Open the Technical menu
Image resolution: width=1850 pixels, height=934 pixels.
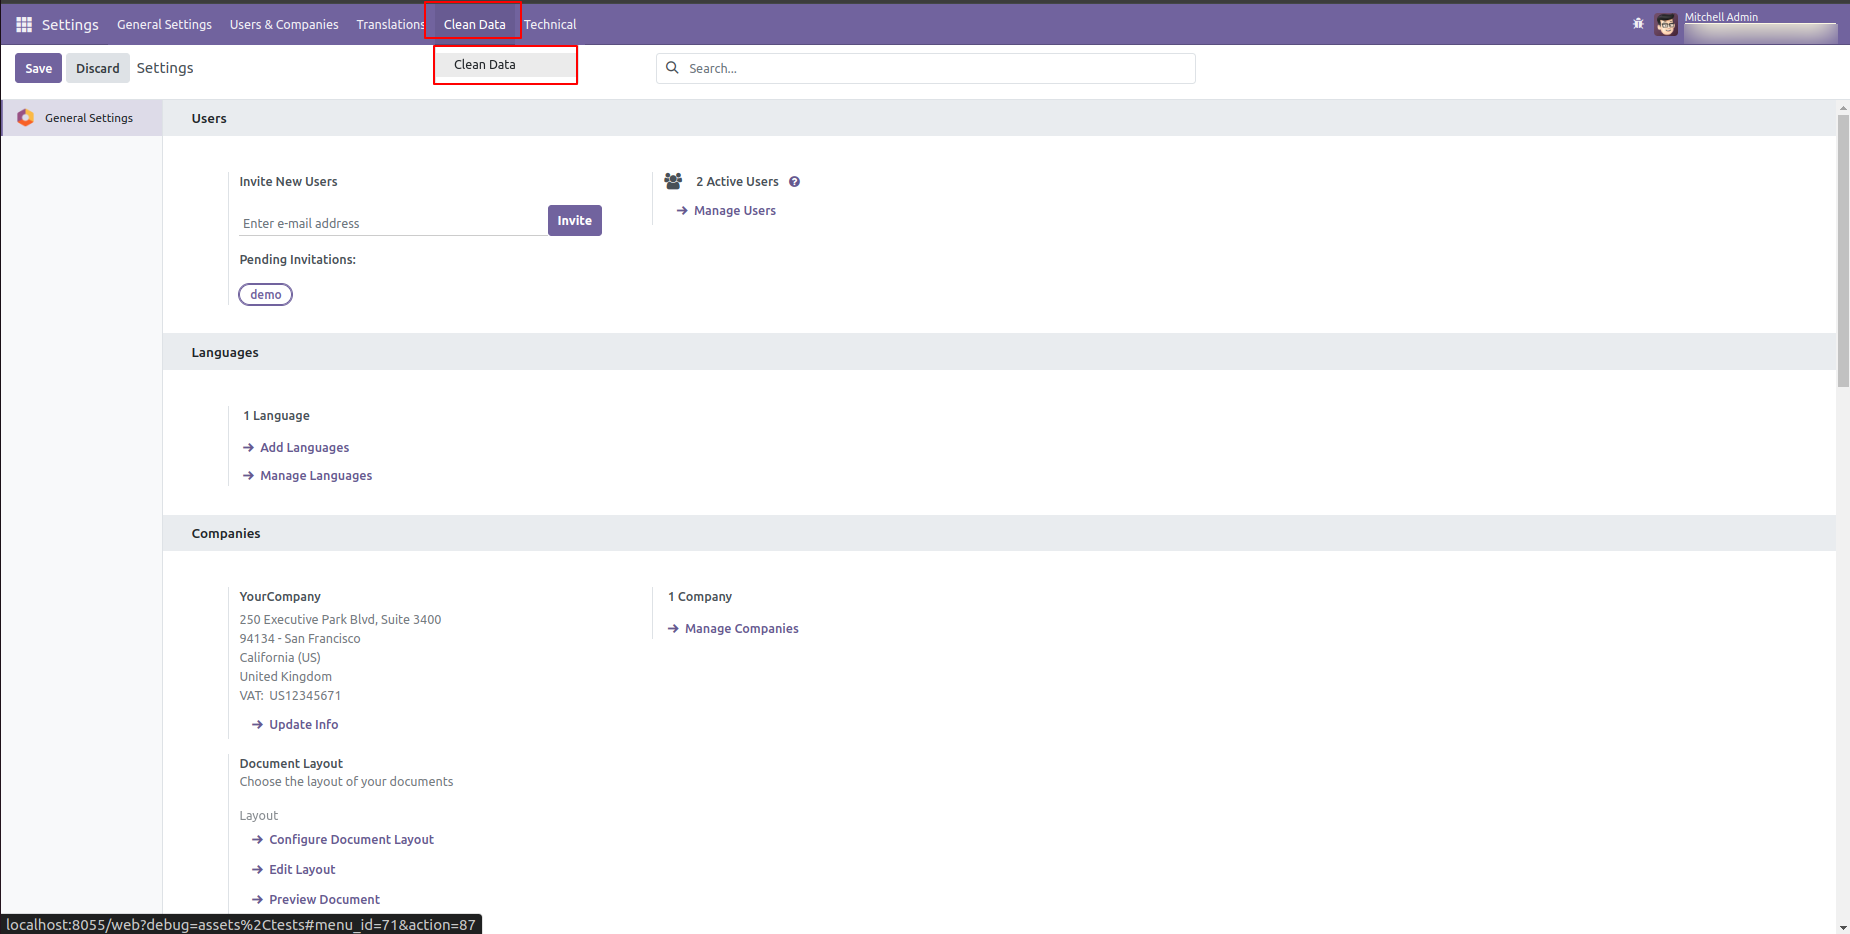click(x=550, y=24)
